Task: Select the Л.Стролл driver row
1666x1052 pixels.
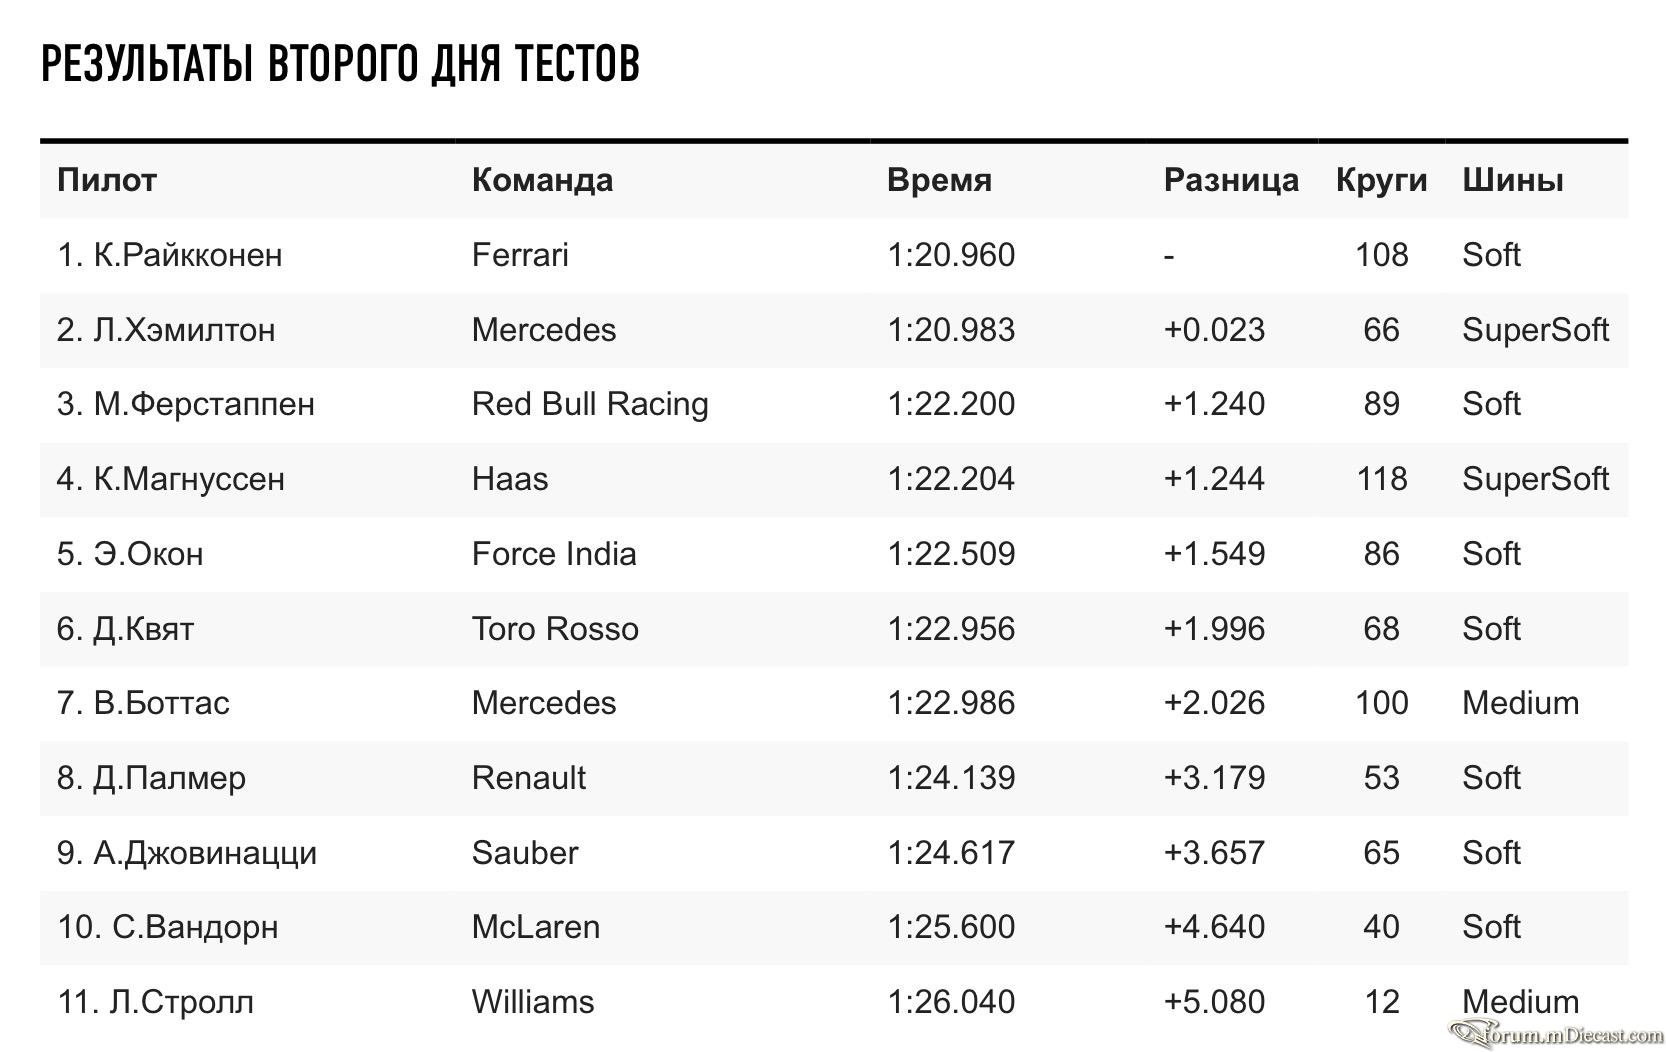Action: click(834, 1002)
